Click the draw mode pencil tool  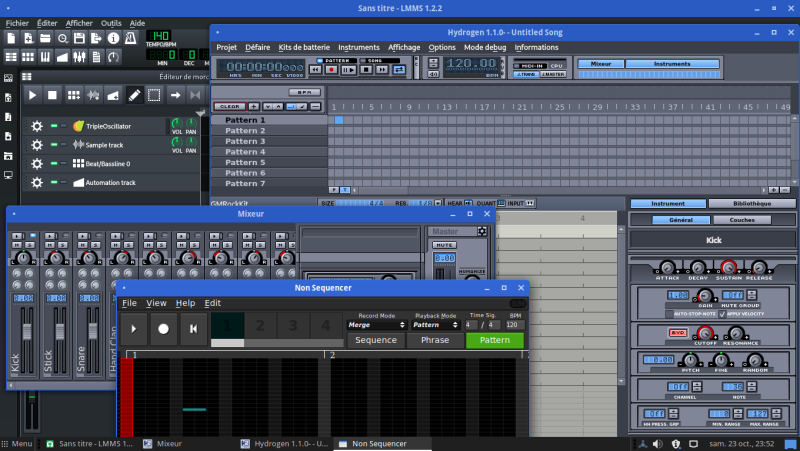[134, 95]
